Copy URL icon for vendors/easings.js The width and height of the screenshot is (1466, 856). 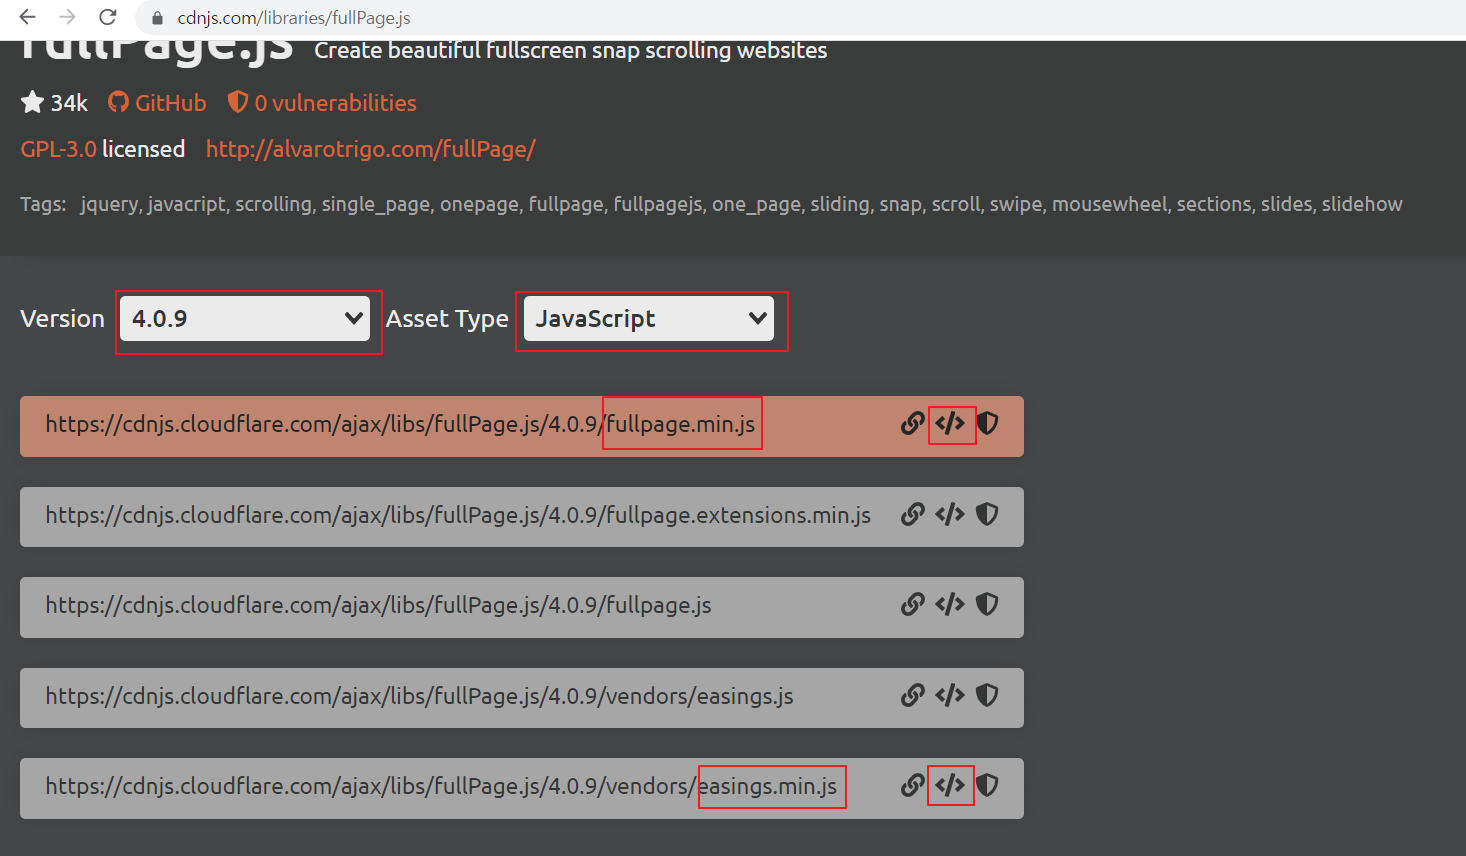[912, 696]
